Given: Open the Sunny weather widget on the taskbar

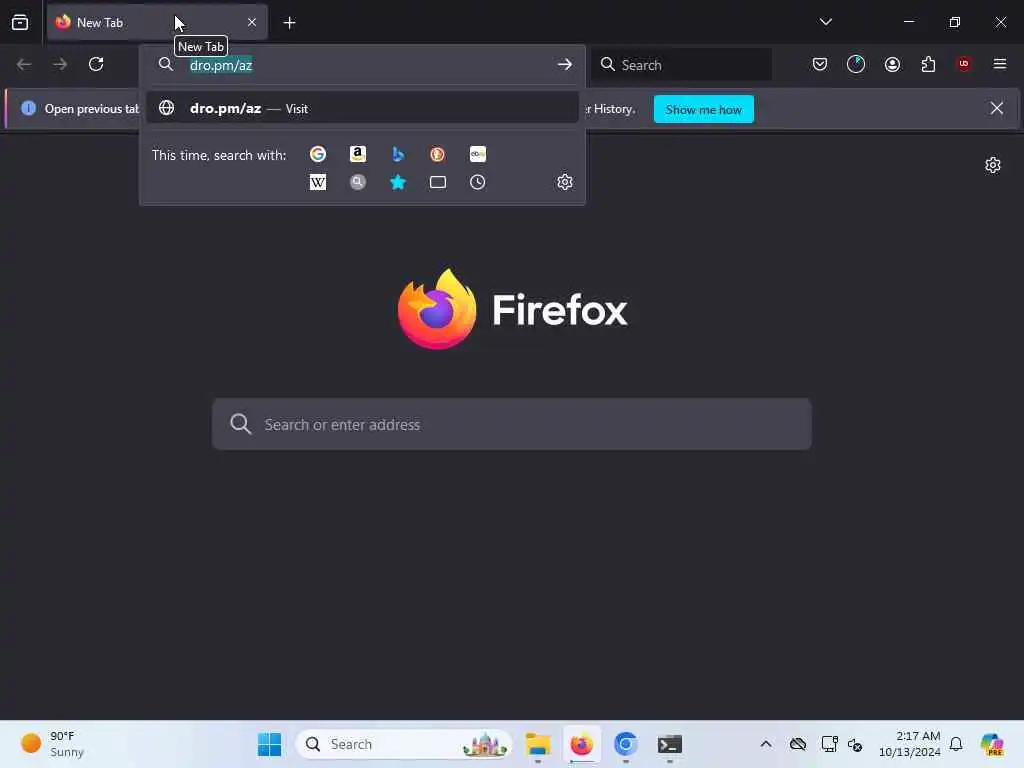Looking at the screenshot, I should click(52, 744).
